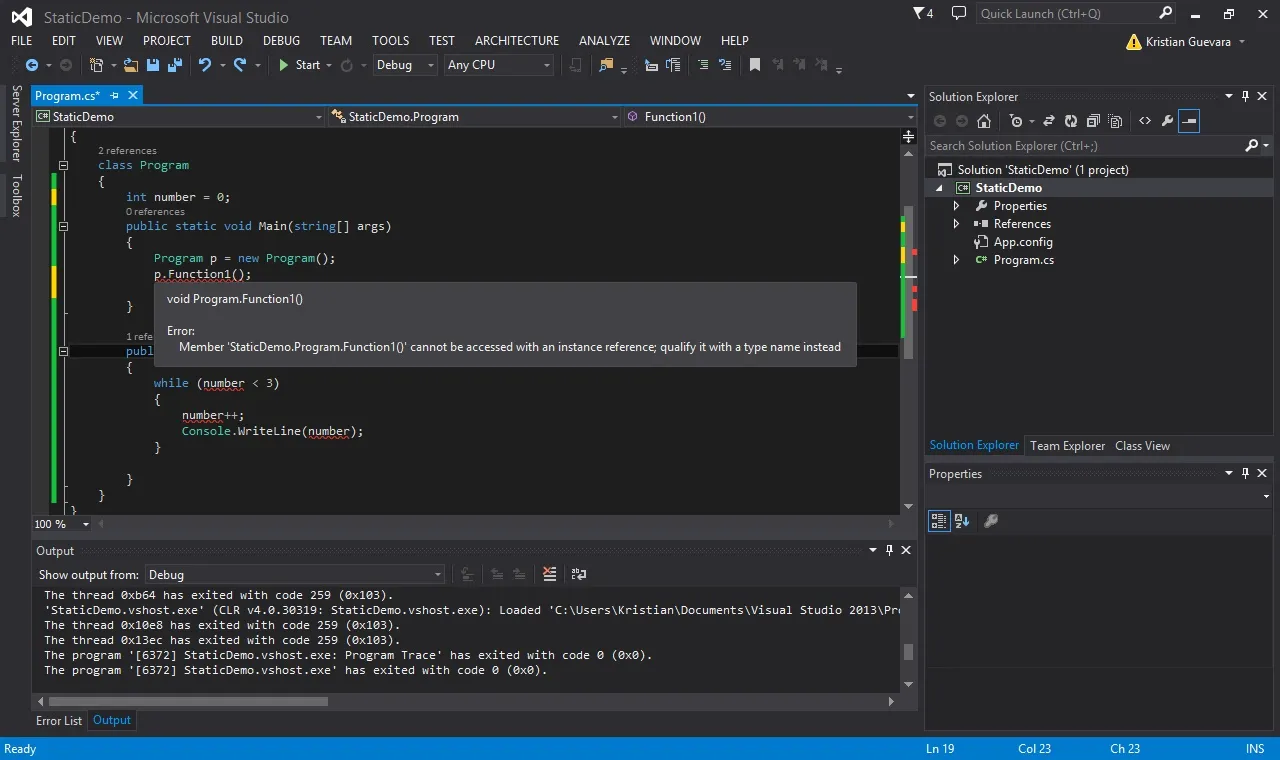
Task: Open the BUILD menu
Action: click(227, 41)
